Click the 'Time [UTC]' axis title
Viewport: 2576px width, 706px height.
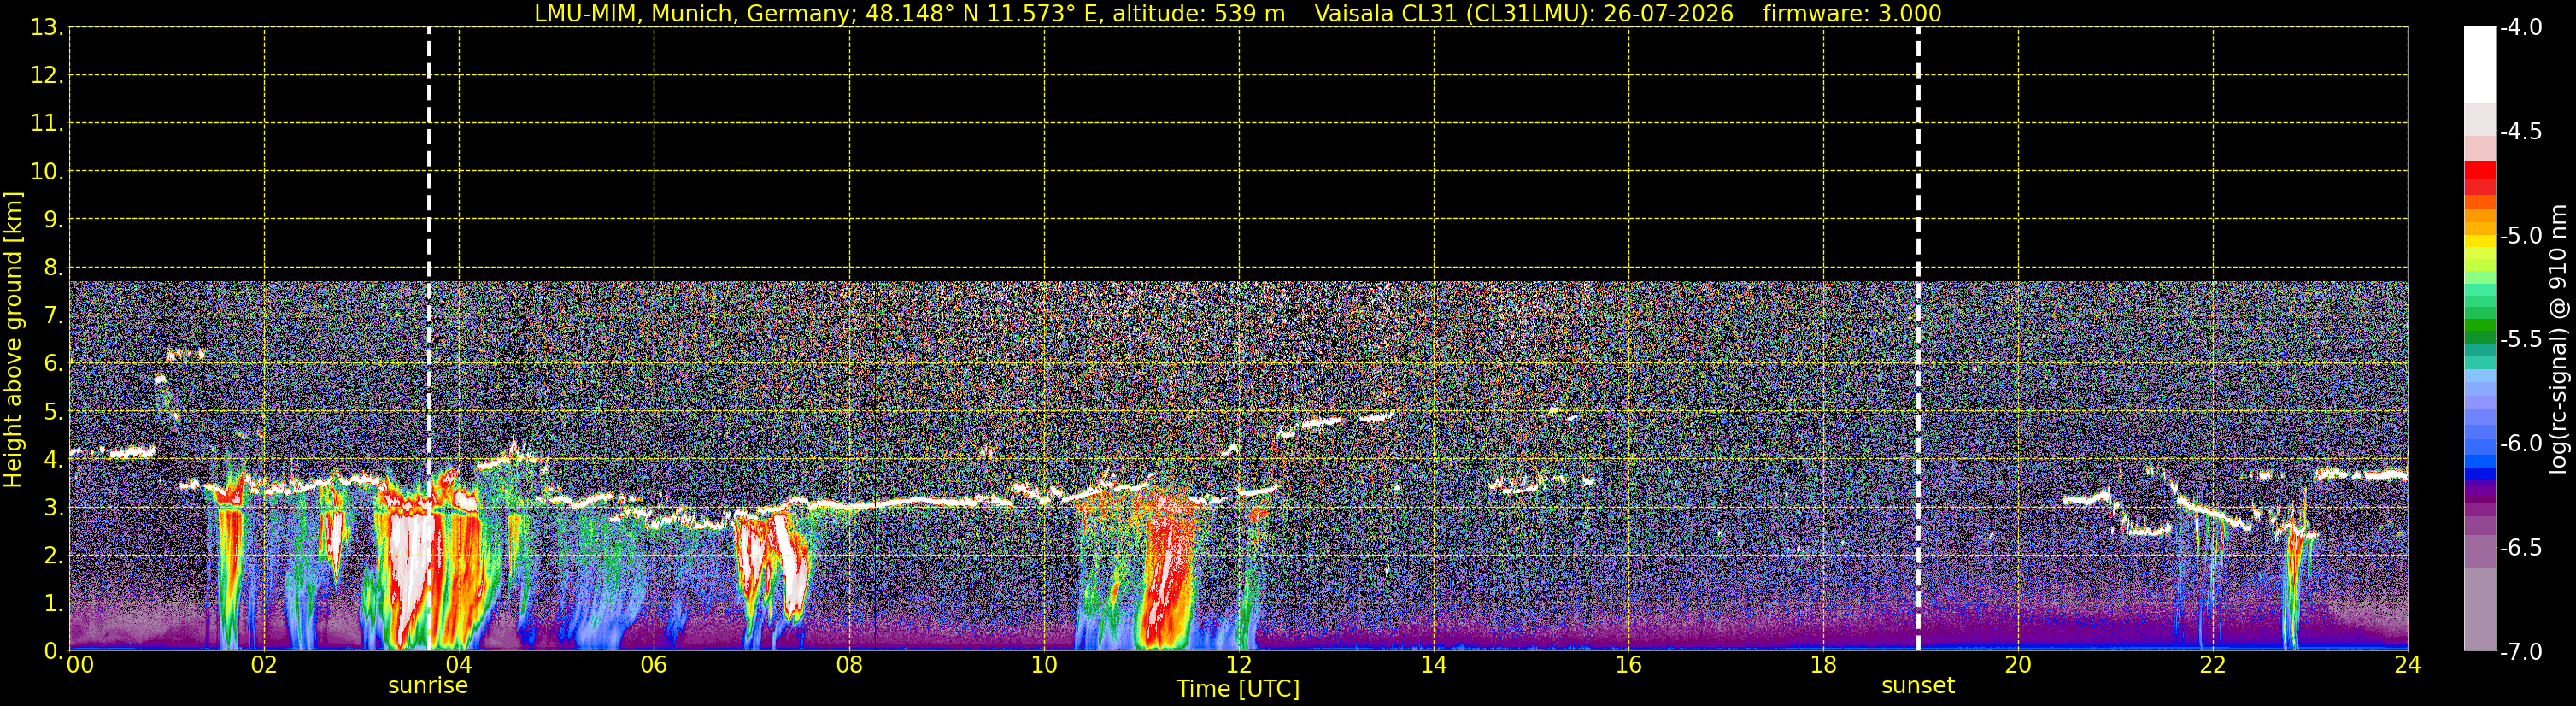(1238, 689)
